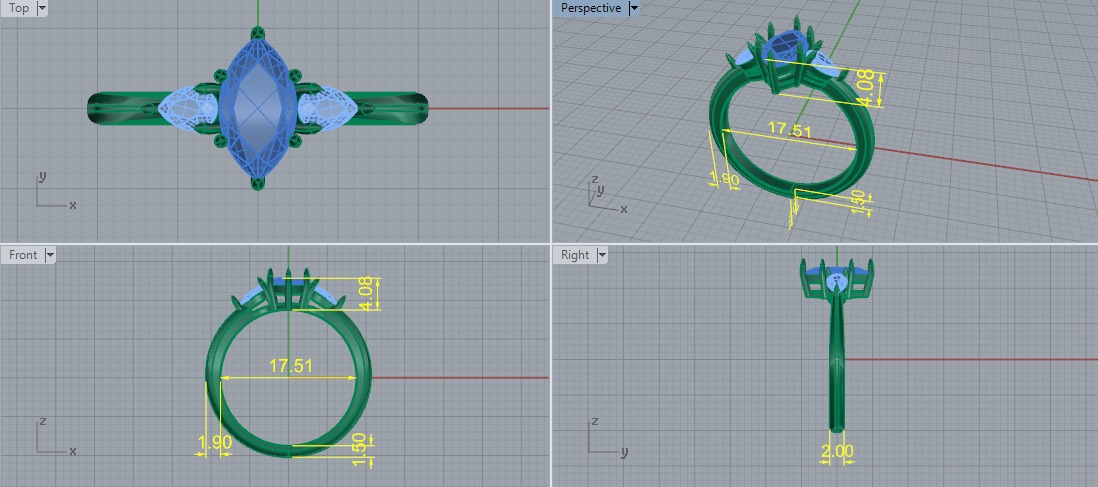The width and height of the screenshot is (1098, 487).
Task: Open the Right viewport dropdown arrow
Action: pos(602,255)
